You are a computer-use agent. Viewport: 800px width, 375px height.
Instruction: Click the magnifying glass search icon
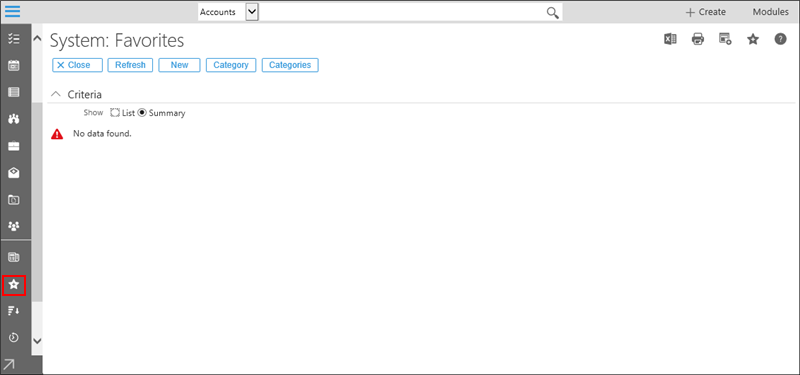tap(553, 12)
